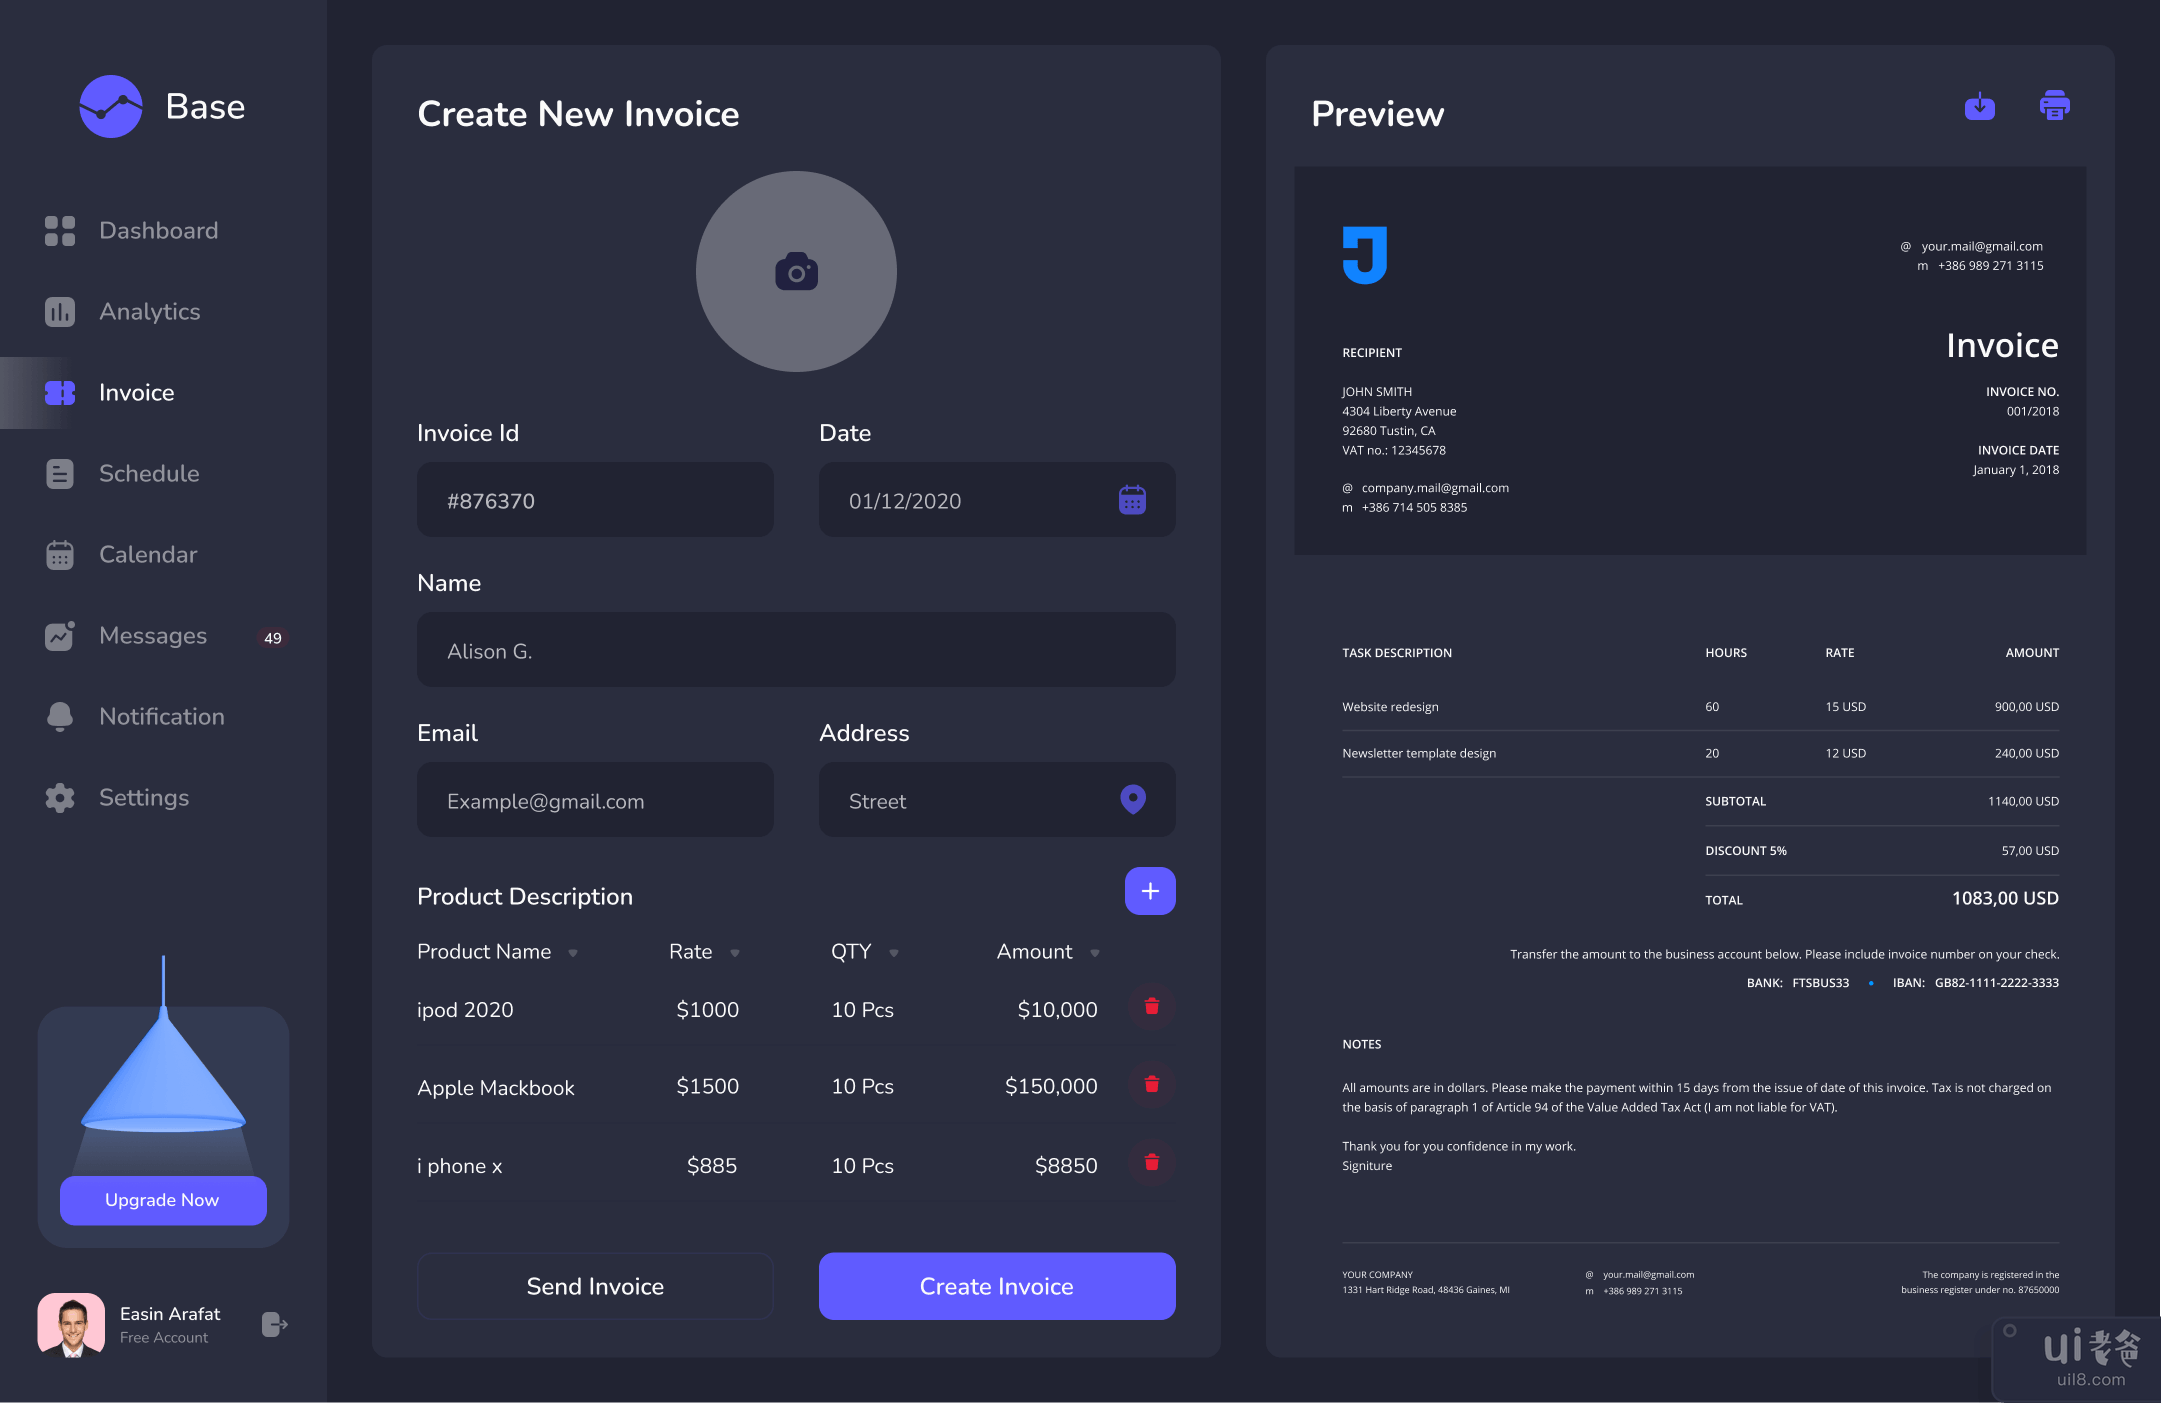This screenshot has width=2161, height=1403.
Task: Open the calendar picker in Date field
Action: pos(1132,500)
